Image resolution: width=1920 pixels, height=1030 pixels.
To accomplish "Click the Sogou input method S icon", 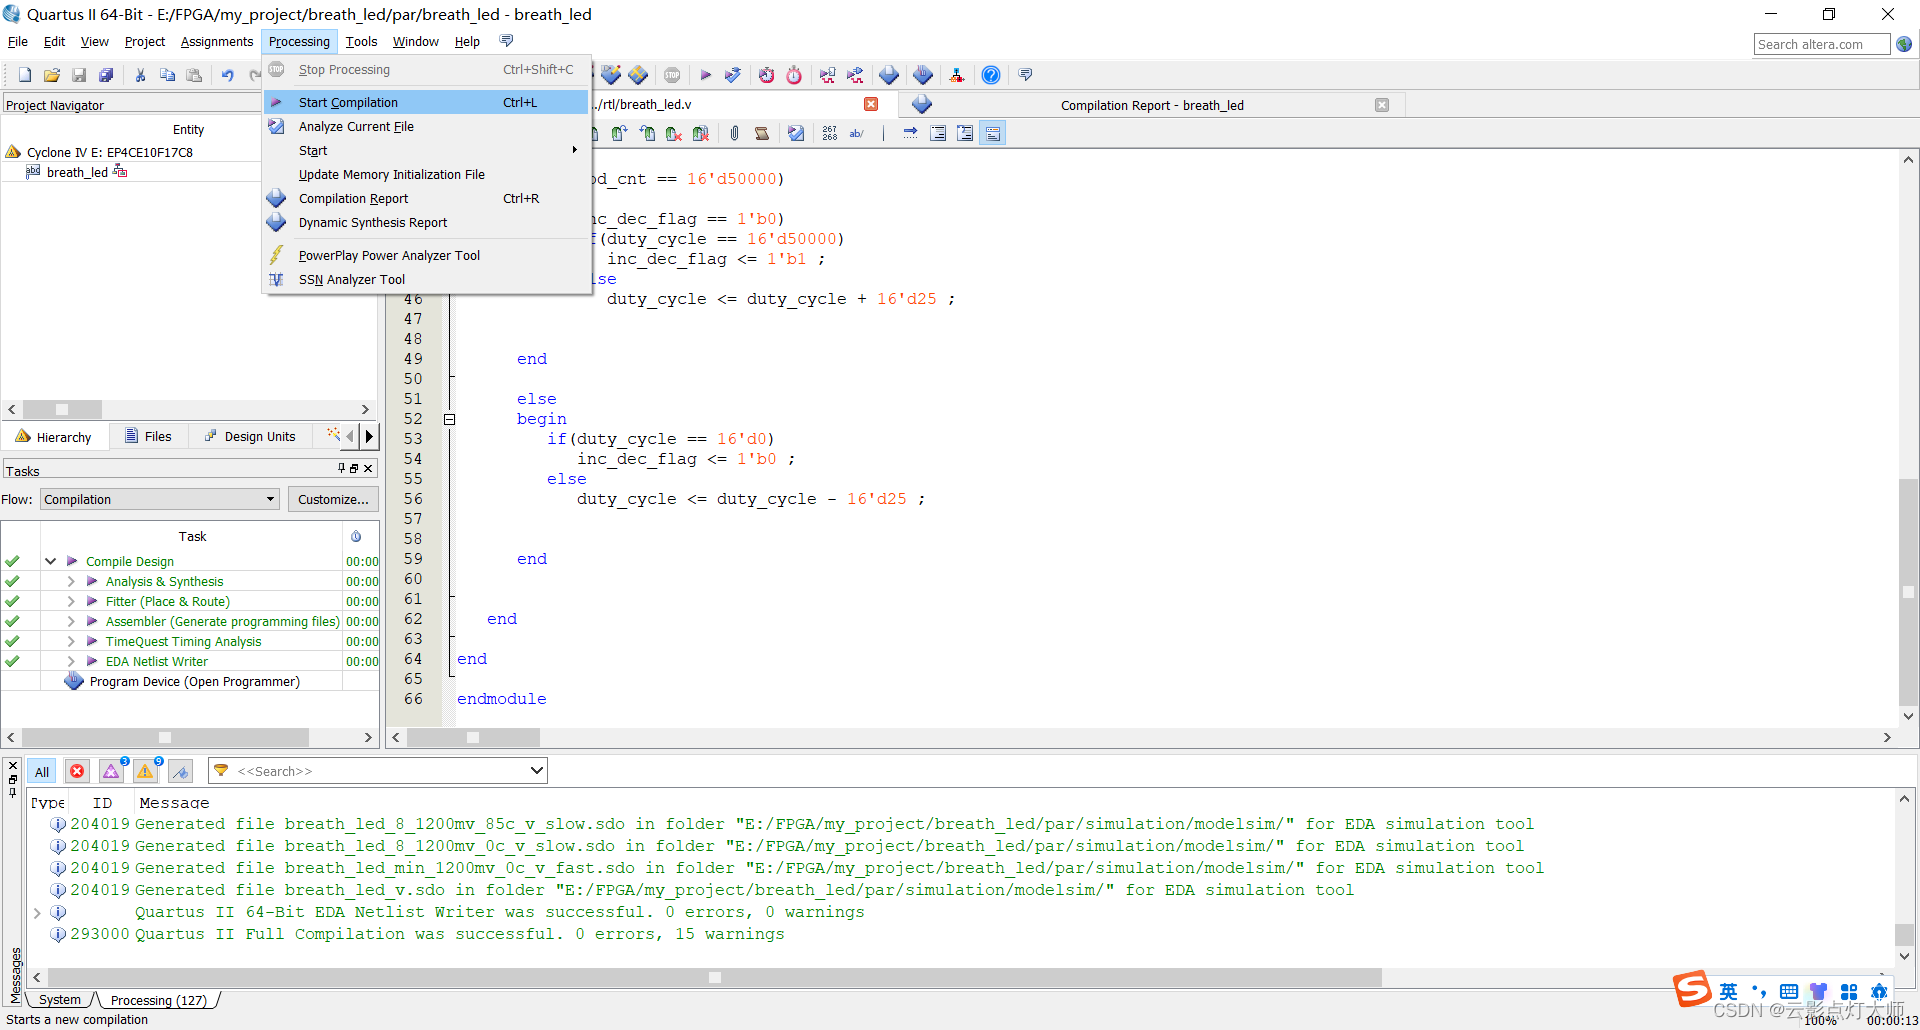I will coord(1693,988).
